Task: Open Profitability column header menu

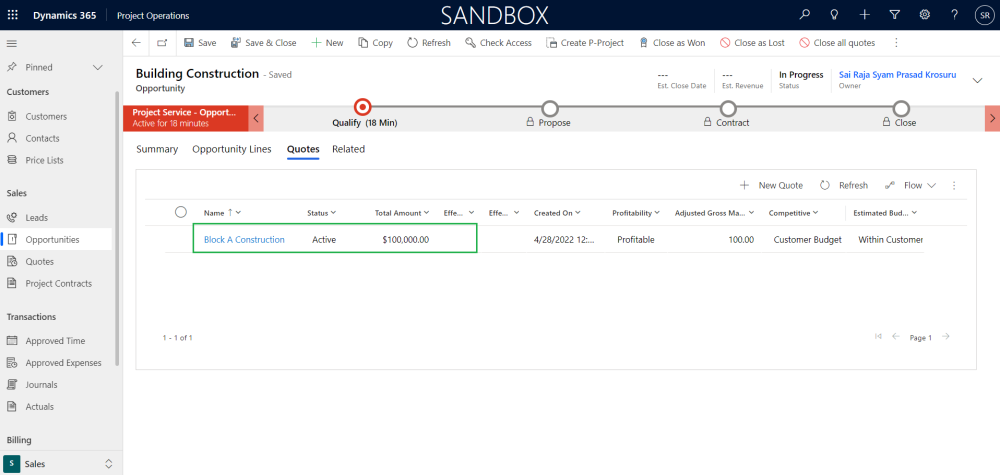Action: coord(636,213)
